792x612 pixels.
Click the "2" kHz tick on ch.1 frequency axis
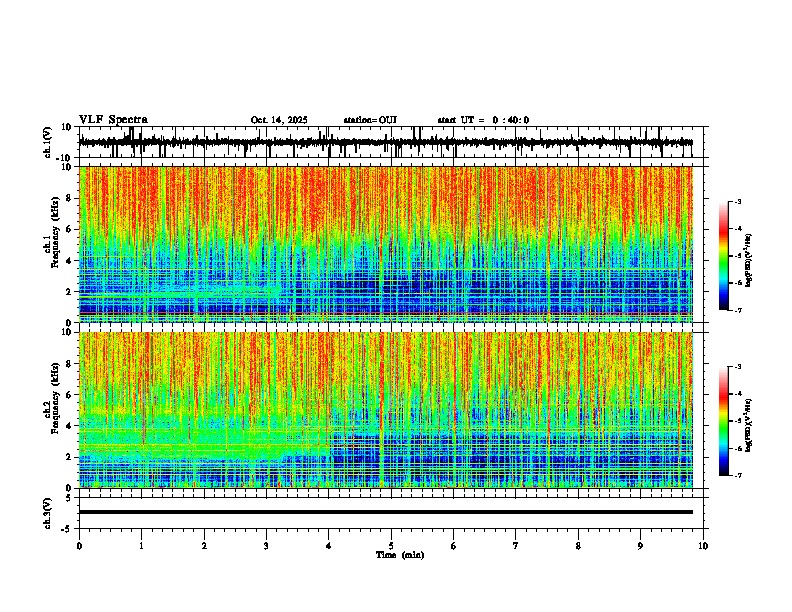(x=69, y=291)
